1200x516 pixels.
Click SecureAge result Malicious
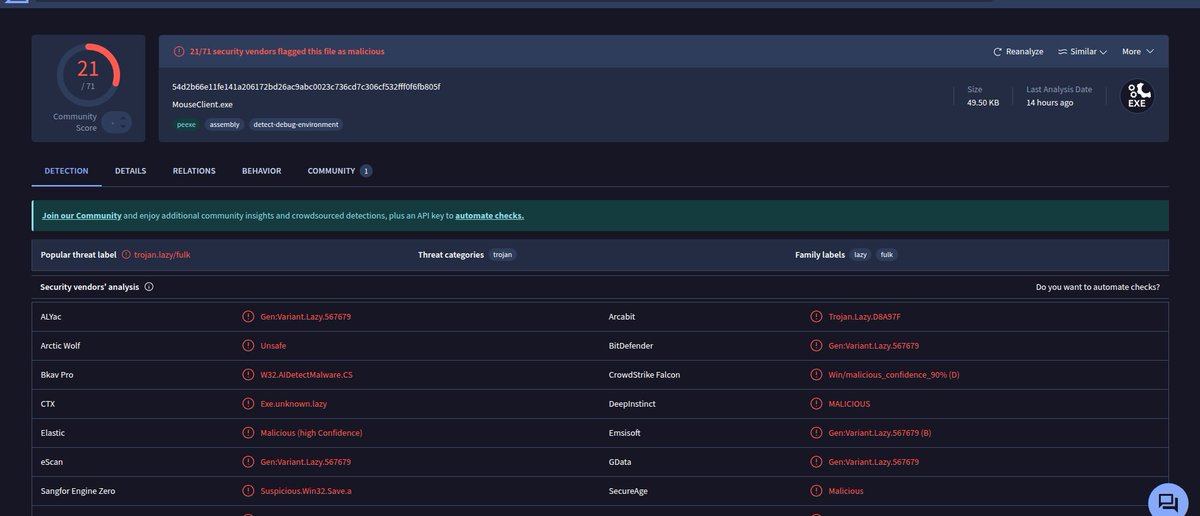(846, 491)
